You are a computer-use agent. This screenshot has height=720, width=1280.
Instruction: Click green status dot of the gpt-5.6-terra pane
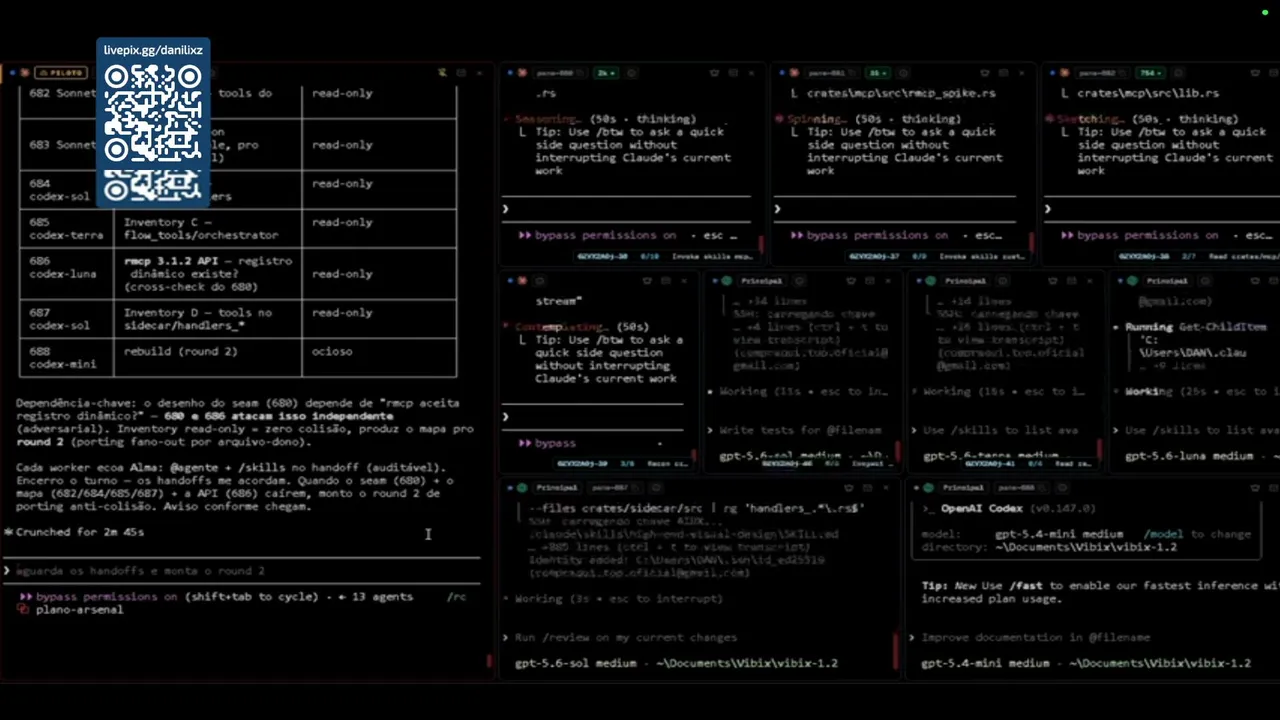point(930,281)
